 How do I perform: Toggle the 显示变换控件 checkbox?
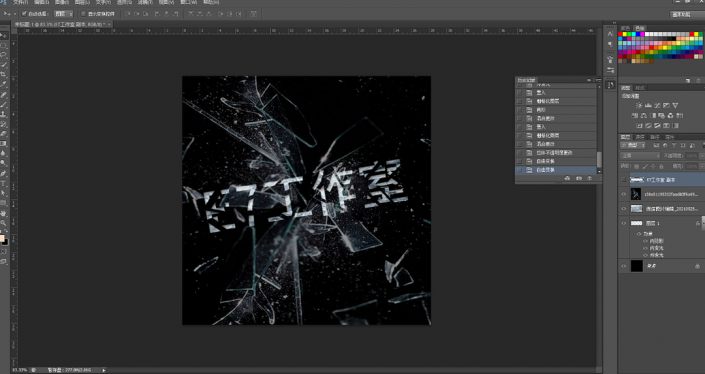pyautogui.click(x=83, y=14)
